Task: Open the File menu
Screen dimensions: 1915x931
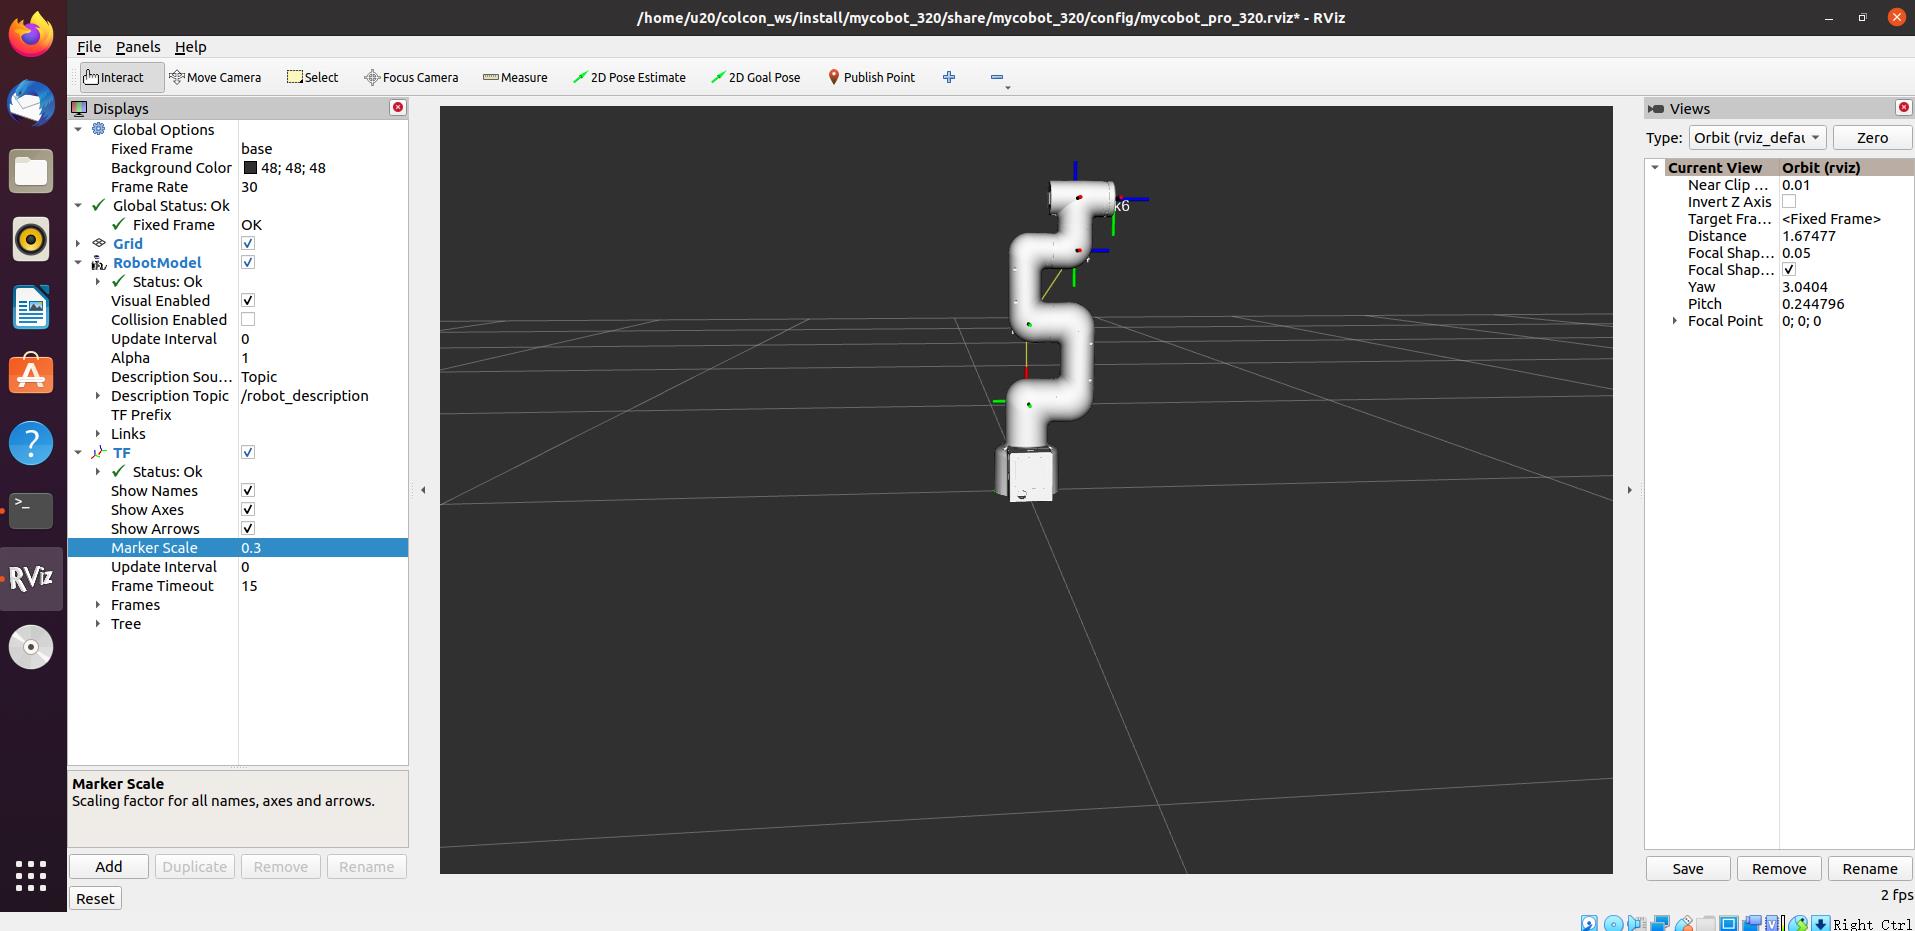Action: tap(89, 47)
